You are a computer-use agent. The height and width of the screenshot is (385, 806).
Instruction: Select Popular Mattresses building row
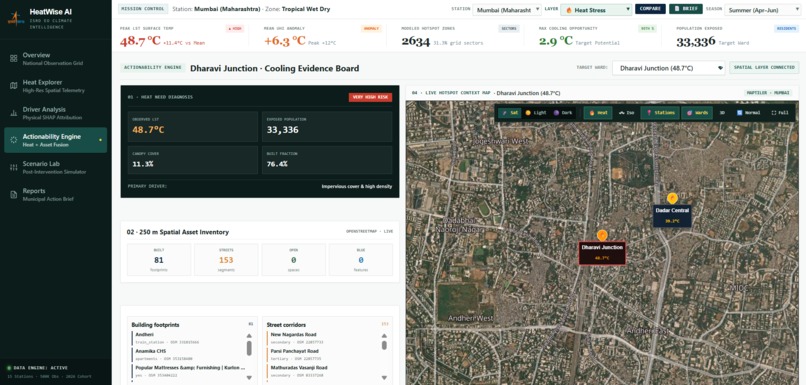coord(187,371)
